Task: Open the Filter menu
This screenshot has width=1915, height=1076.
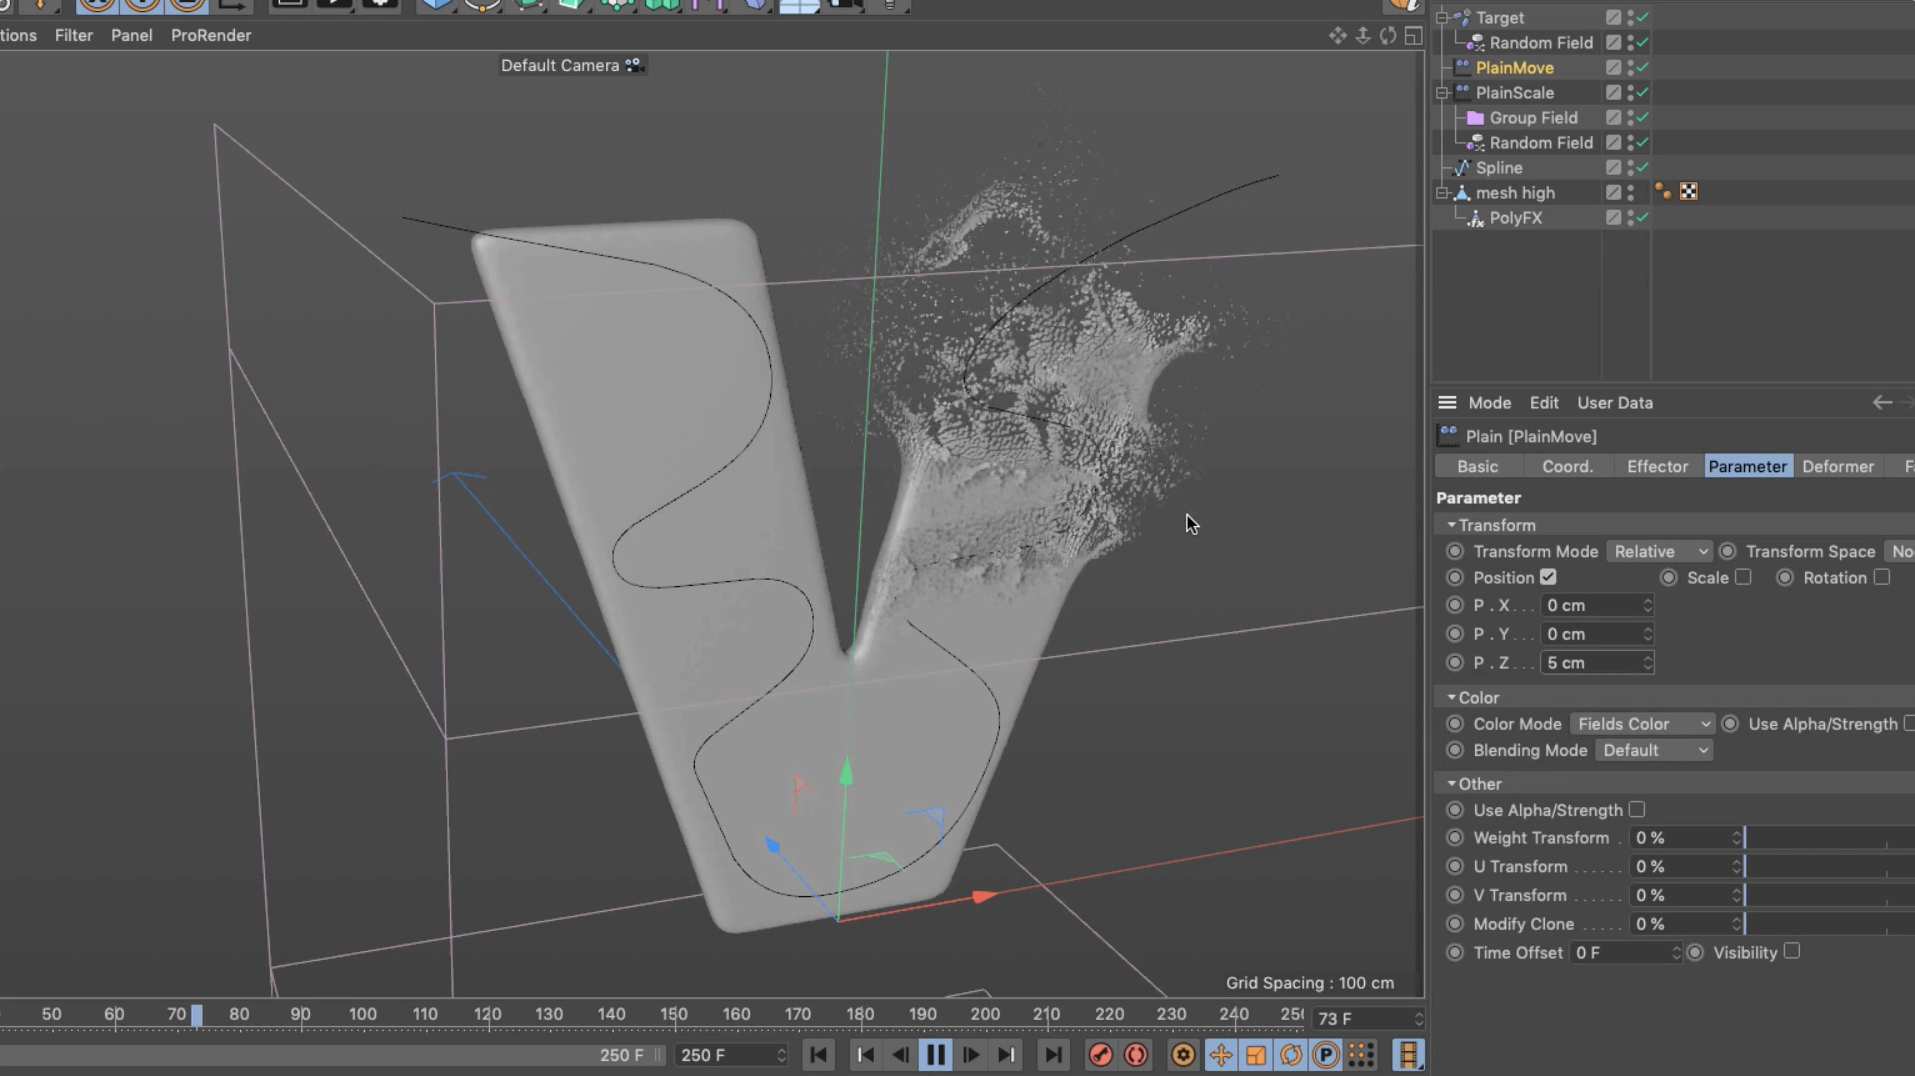Action: point(73,35)
